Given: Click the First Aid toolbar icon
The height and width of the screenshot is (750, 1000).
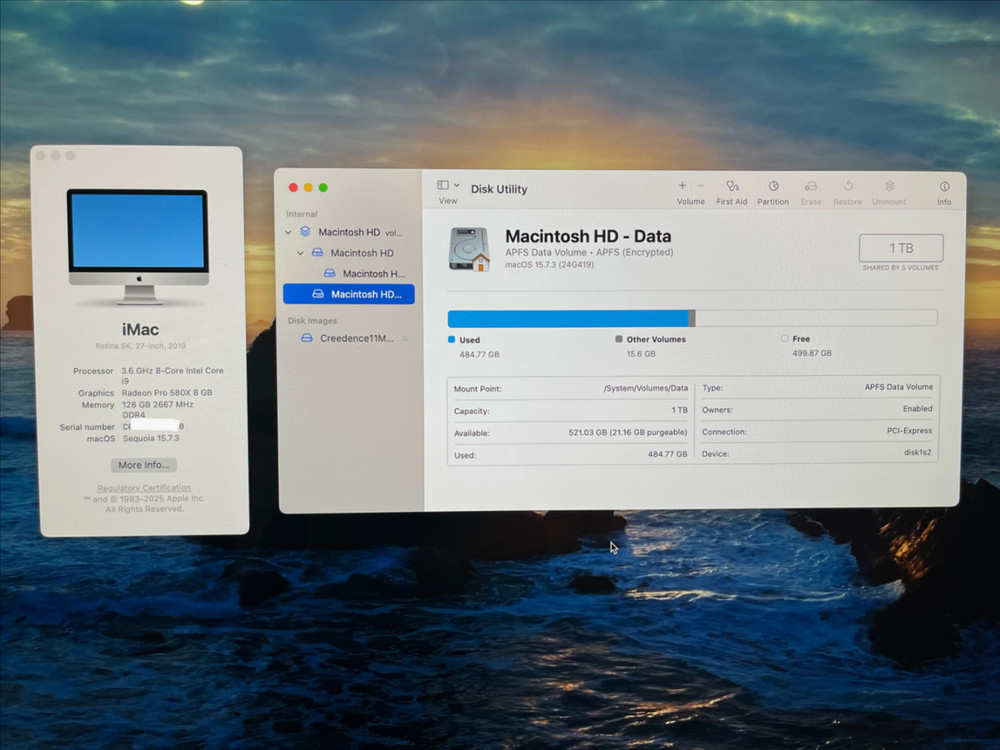Looking at the screenshot, I should click(x=732, y=187).
